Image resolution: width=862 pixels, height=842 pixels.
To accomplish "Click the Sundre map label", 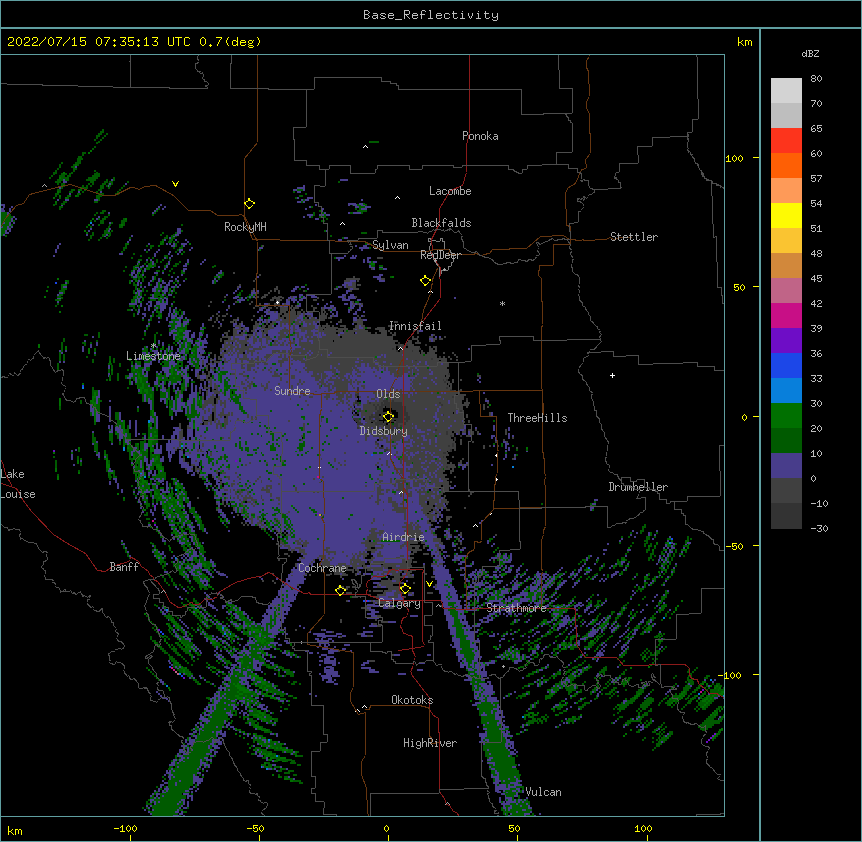I will 292,391.
